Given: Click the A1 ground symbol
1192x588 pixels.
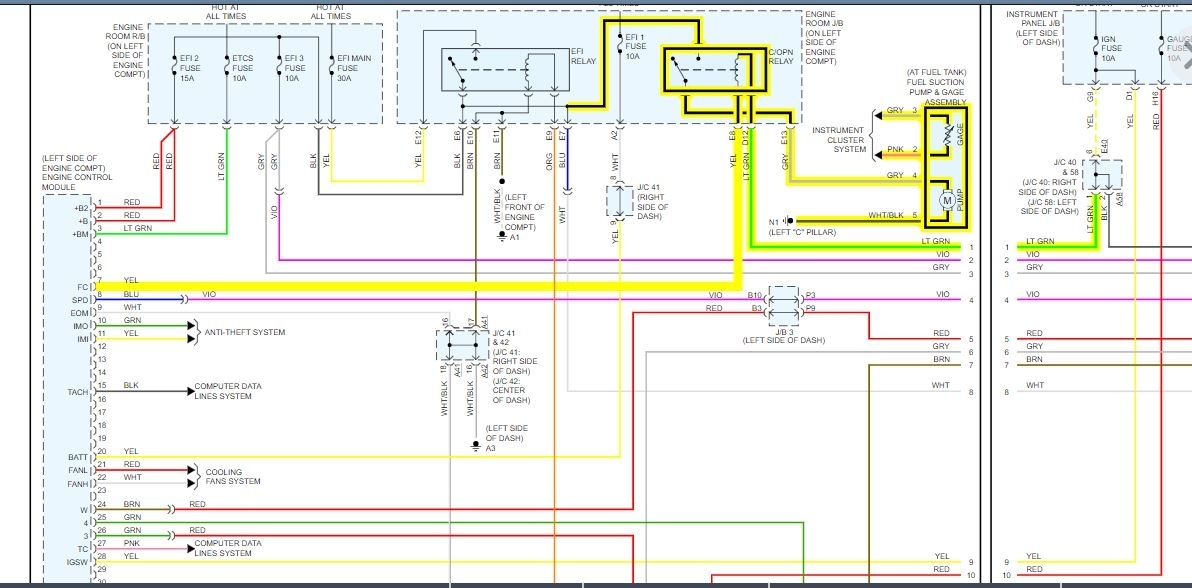Looking at the screenshot, I should coord(502,237).
